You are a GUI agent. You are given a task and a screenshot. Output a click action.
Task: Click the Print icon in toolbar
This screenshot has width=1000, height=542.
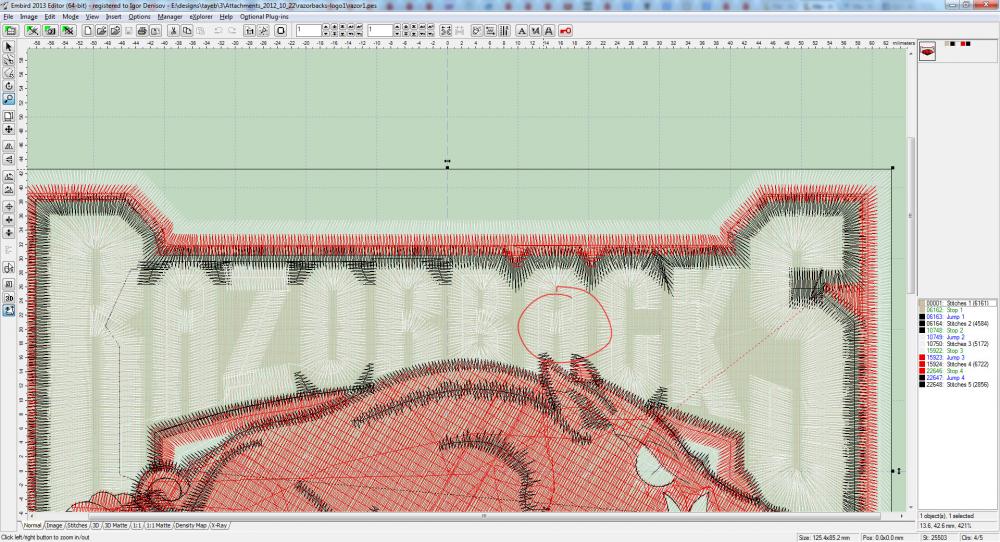coord(142,31)
